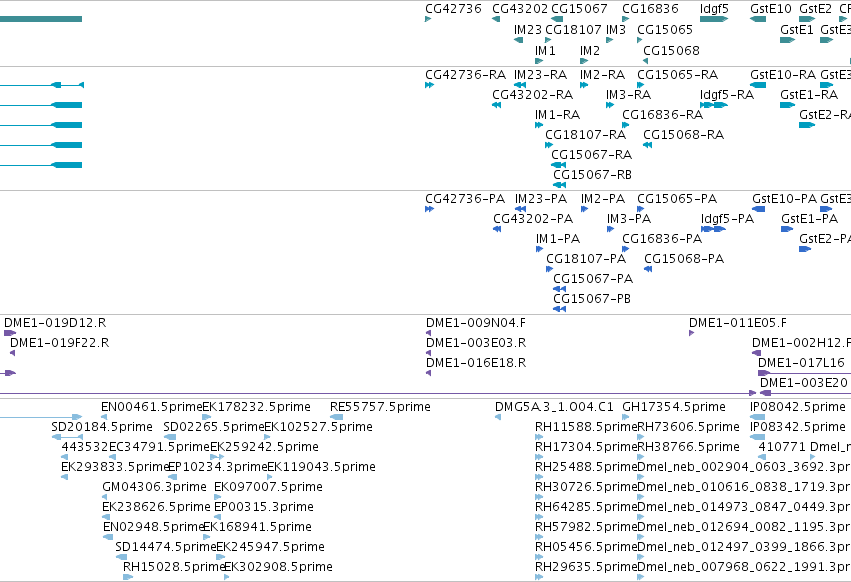This screenshot has height=582, width=851.
Task: Click the CG15065-PA protein label
Action: click(677, 199)
